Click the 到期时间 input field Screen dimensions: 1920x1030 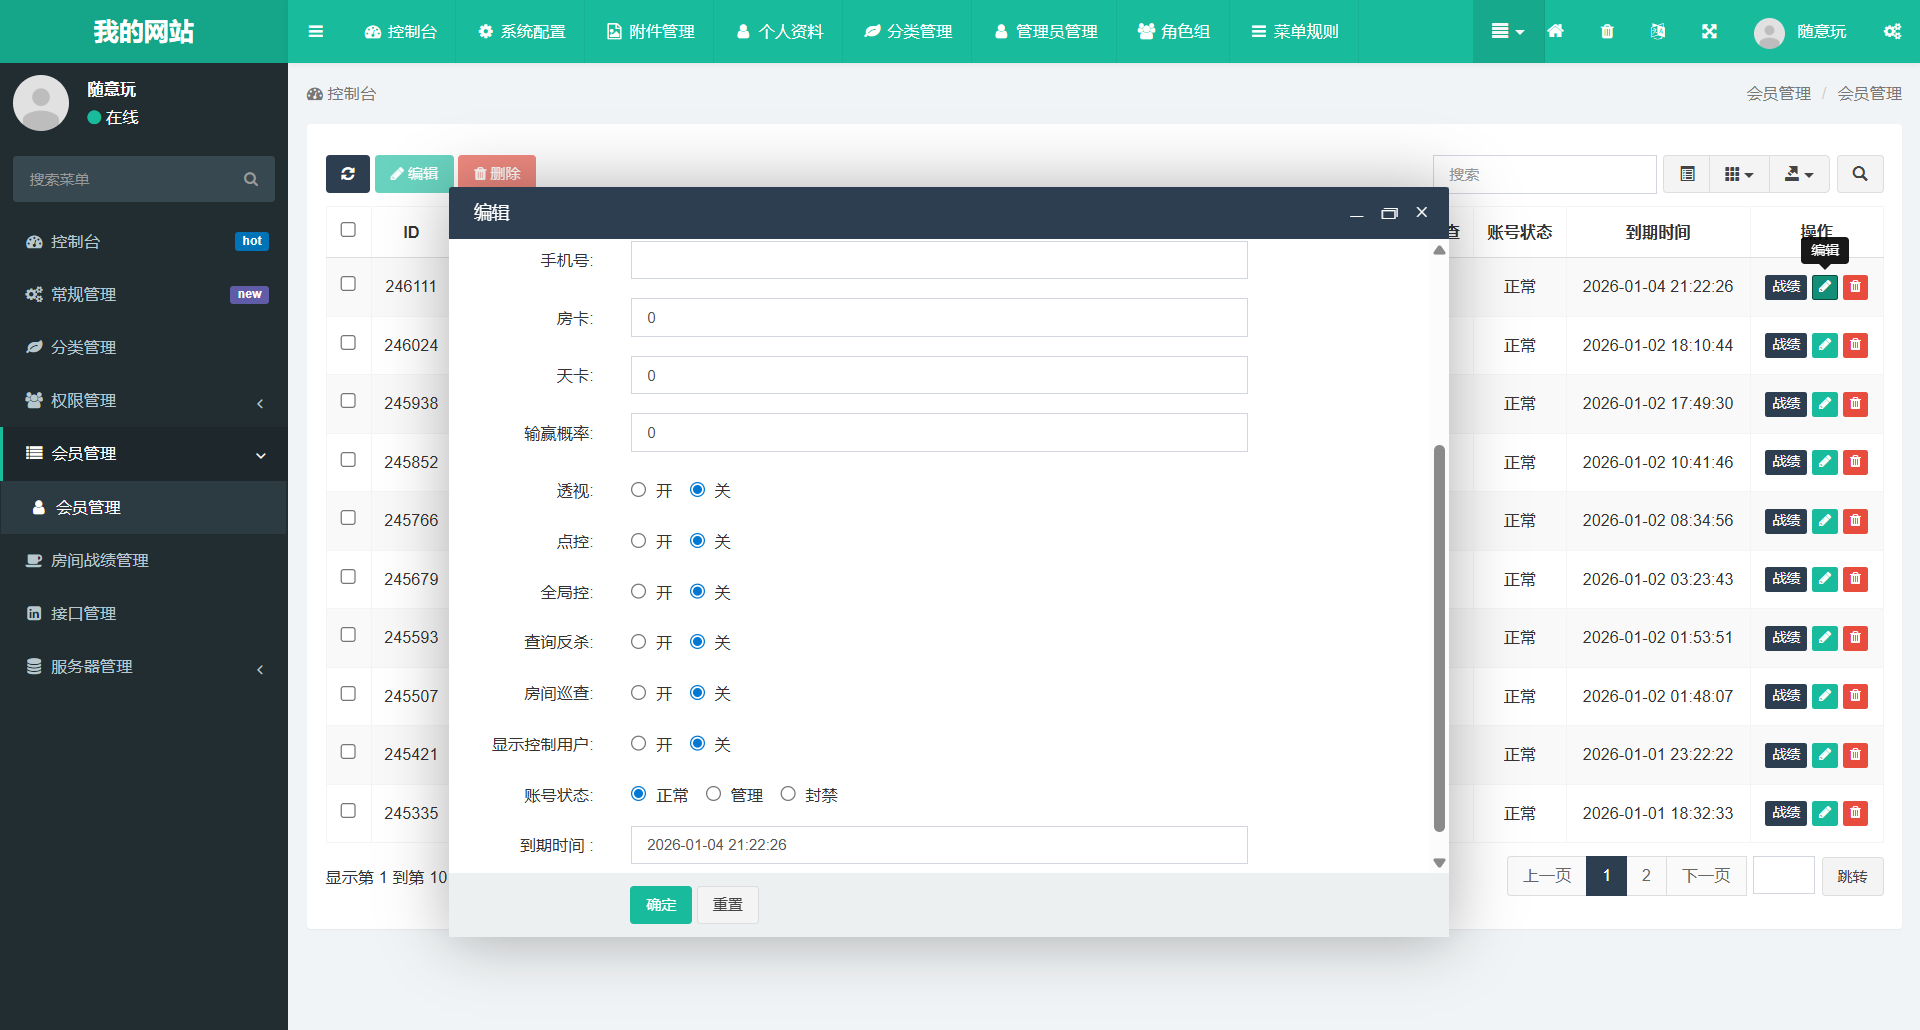click(x=938, y=845)
